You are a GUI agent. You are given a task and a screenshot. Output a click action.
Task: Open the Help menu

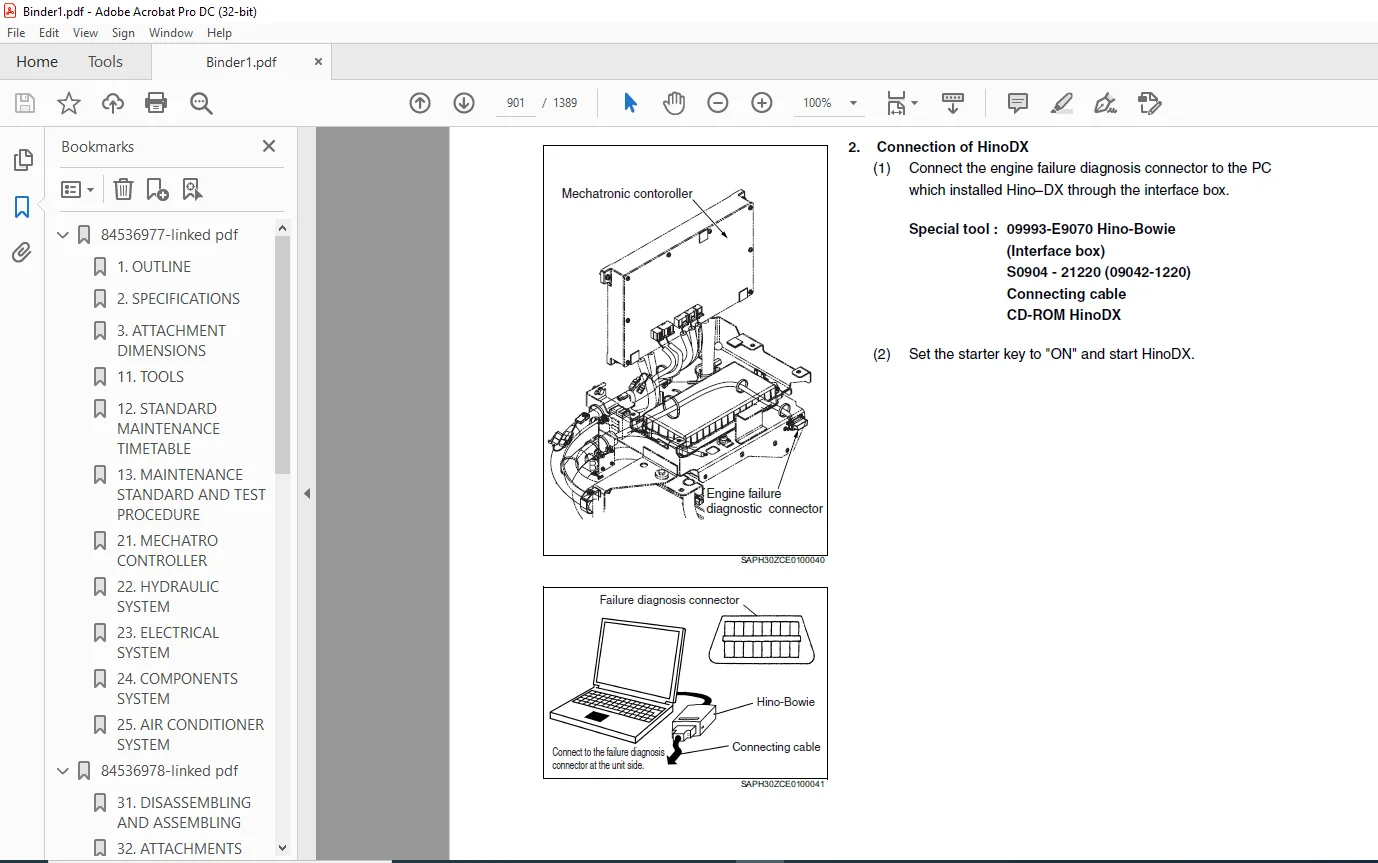click(x=219, y=33)
